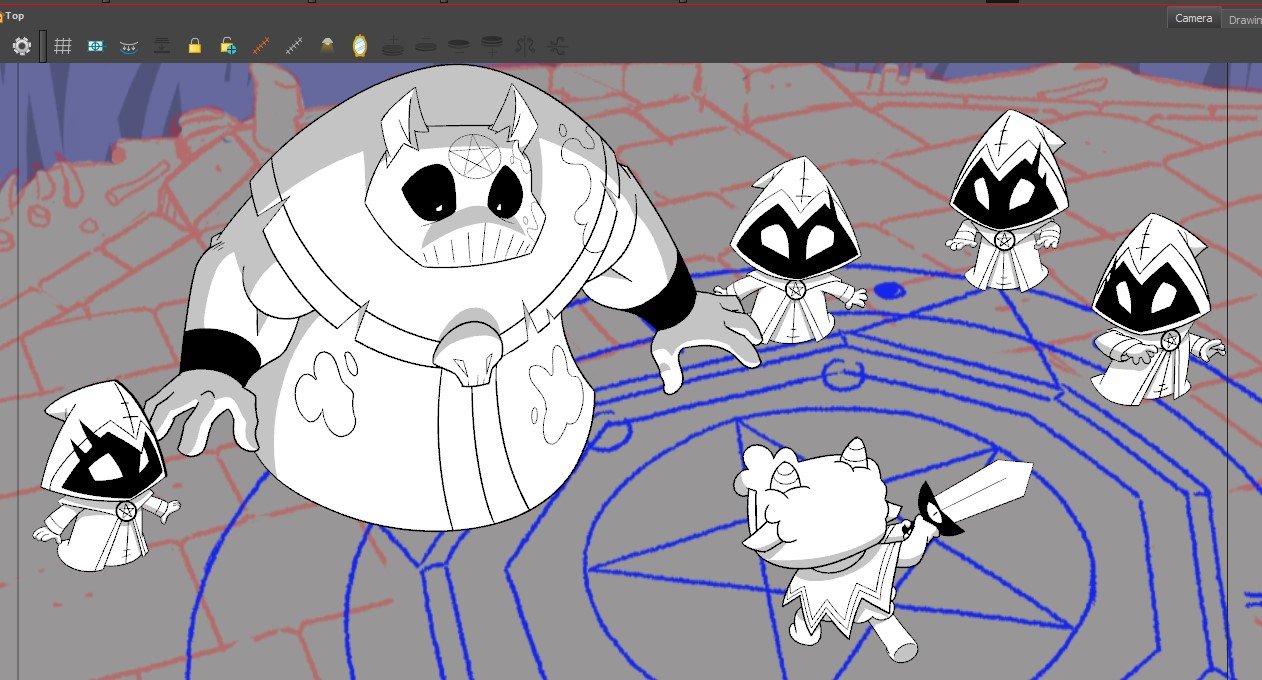Click the horizontal wavy lines icon
This screenshot has width=1262, height=680.
click(x=558, y=46)
